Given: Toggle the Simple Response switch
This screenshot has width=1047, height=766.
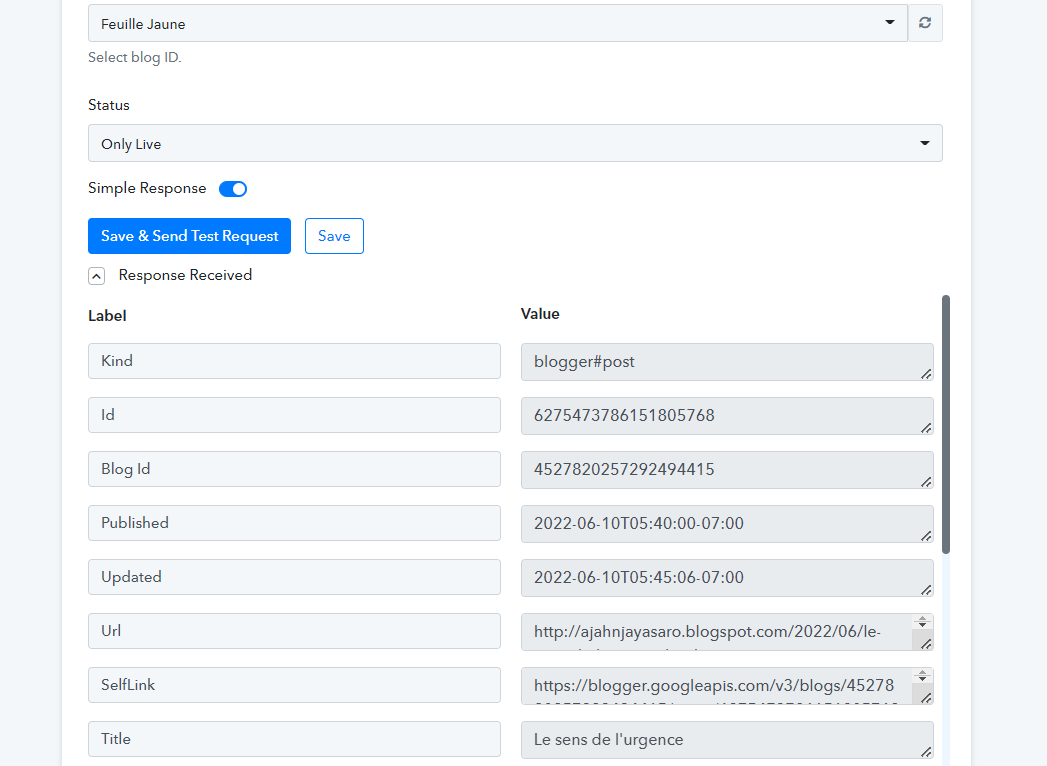Looking at the screenshot, I should click(233, 189).
